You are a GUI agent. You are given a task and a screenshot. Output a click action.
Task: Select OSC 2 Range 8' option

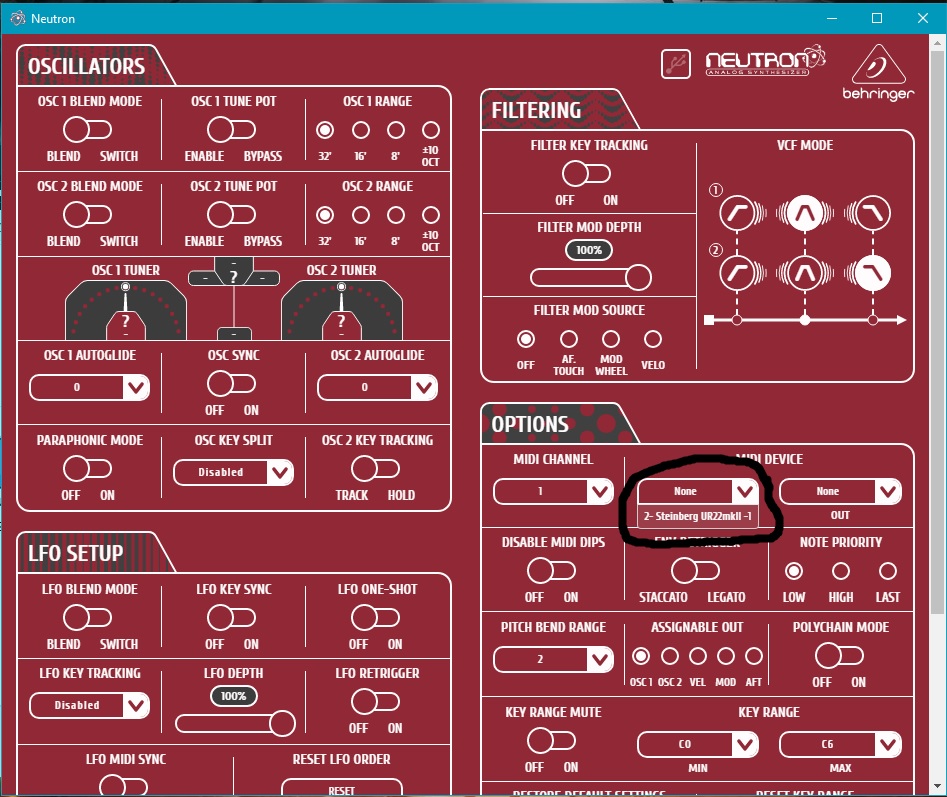[x=396, y=215]
